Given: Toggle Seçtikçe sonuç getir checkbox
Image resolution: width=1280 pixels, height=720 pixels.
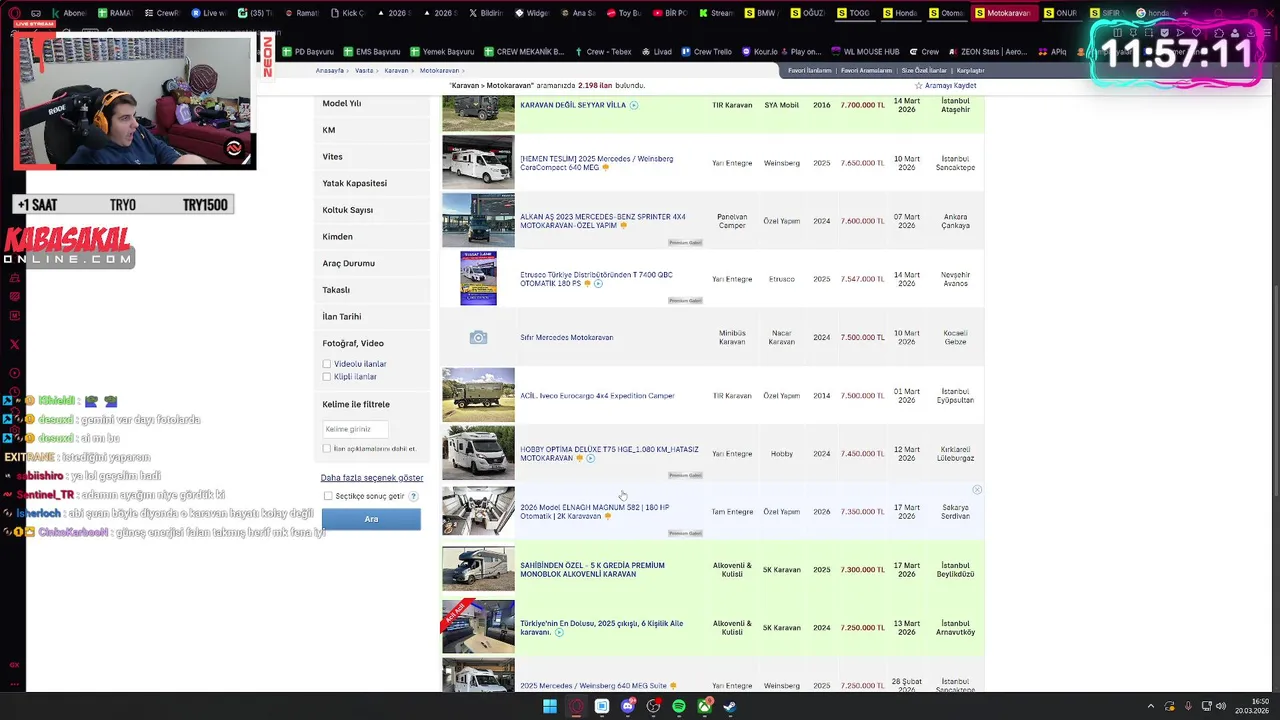Looking at the screenshot, I should 328,496.
